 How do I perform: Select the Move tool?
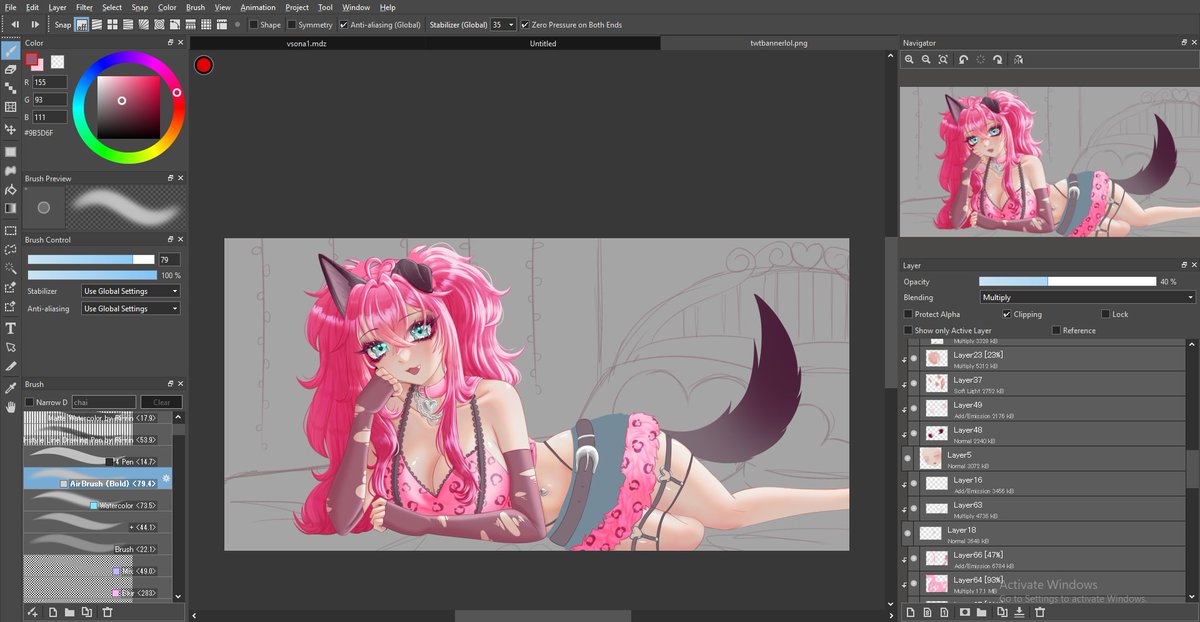click(x=10, y=130)
